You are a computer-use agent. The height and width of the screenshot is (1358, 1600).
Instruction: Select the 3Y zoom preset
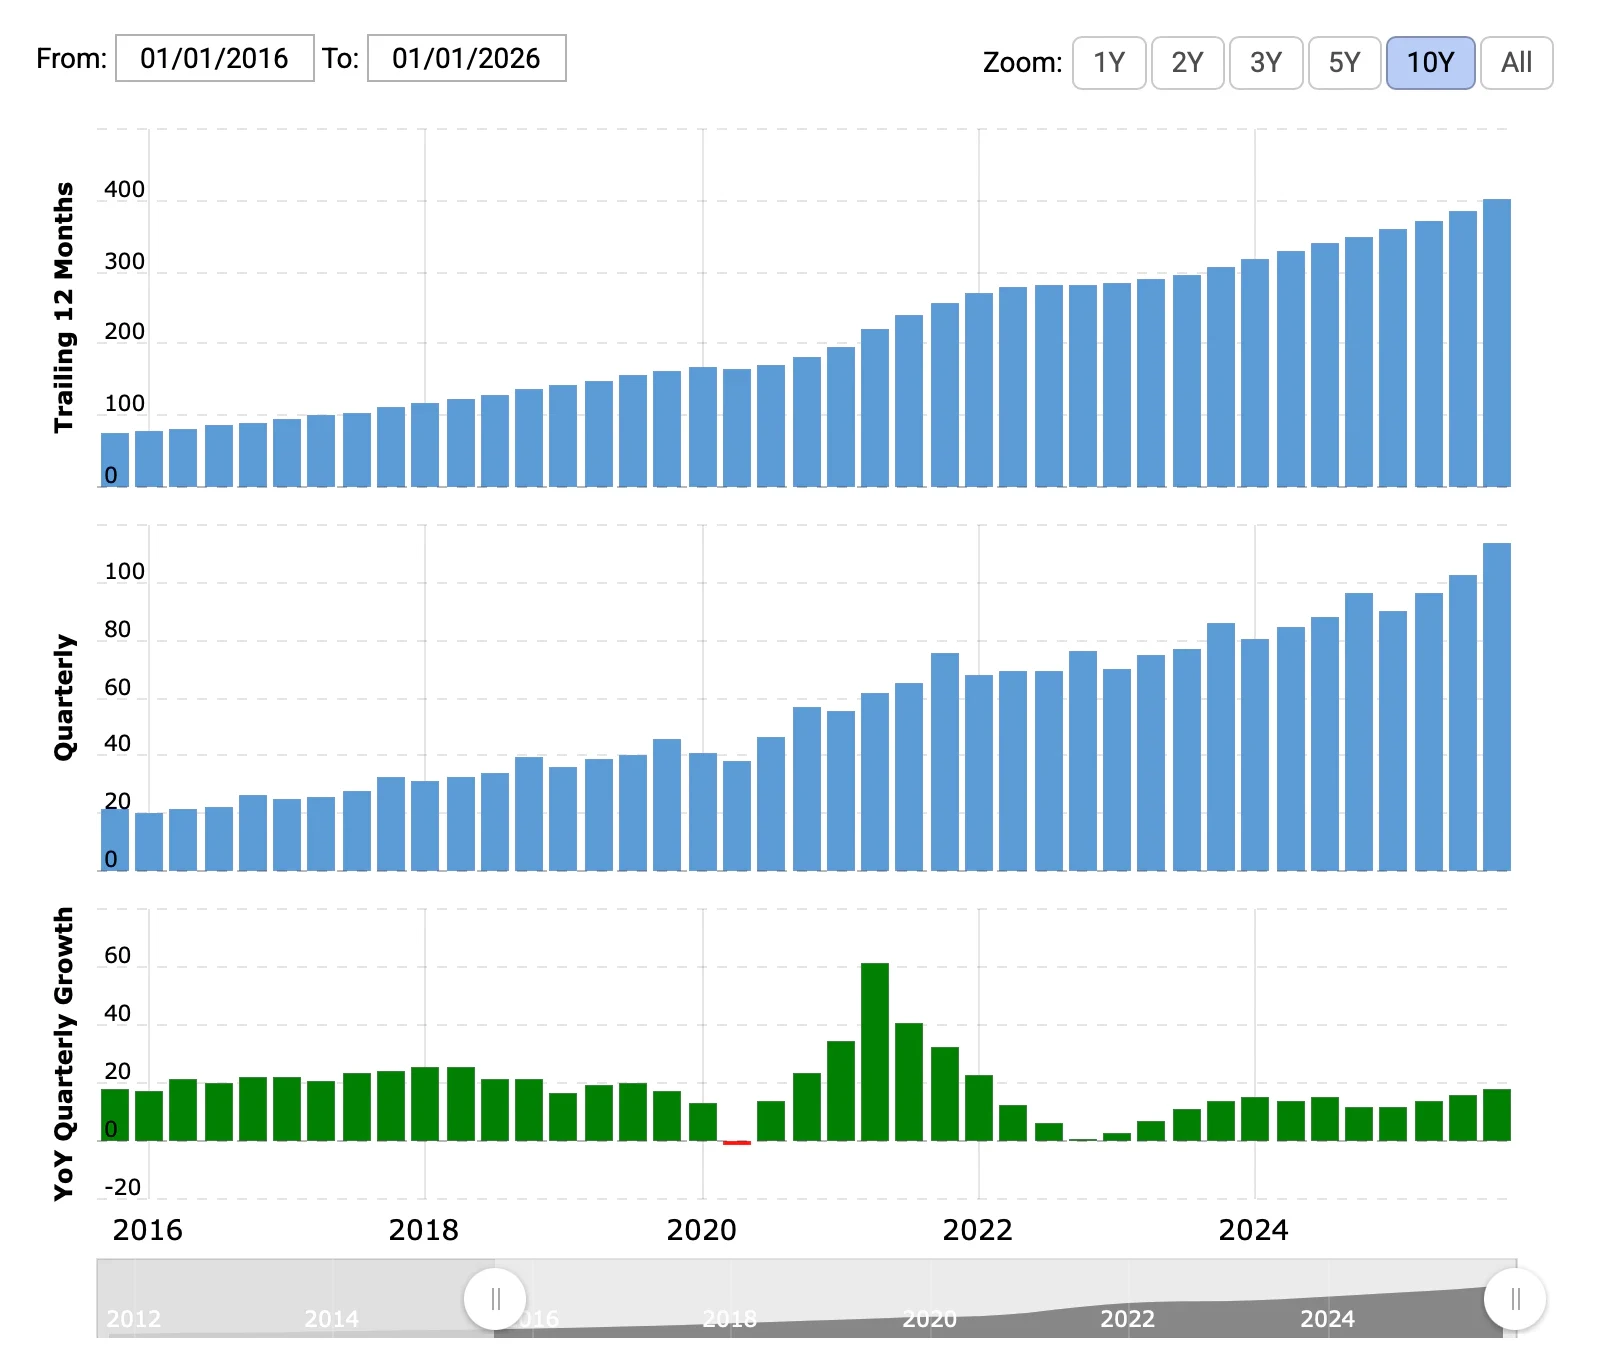pyautogui.click(x=1265, y=62)
